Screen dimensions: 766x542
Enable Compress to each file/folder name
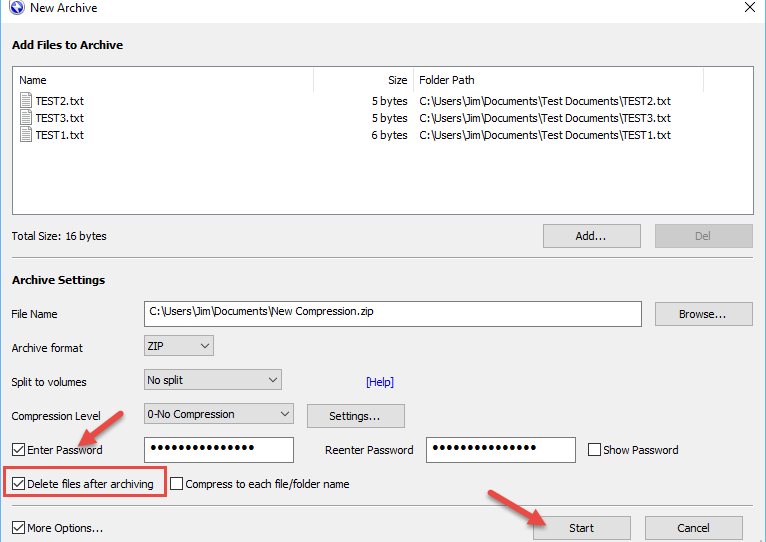coord(176,484)
